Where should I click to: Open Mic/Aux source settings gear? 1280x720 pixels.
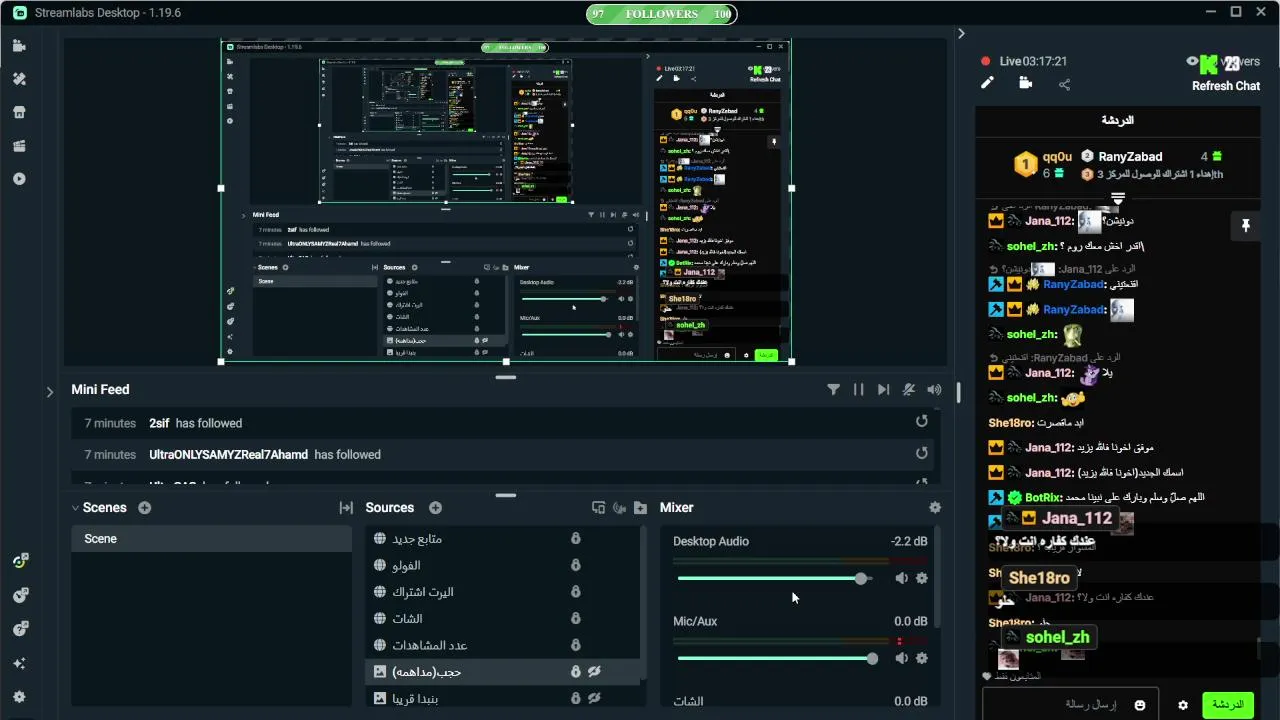point(922,658)
